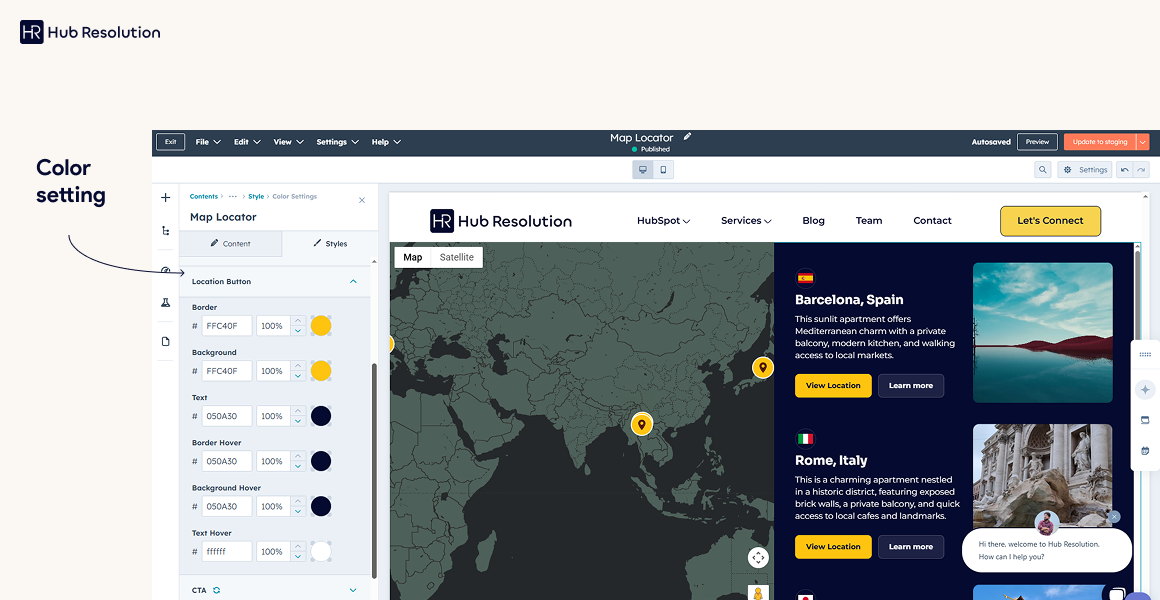
Task: Click the sparkle AI assistant icon
Action: 1145,389
